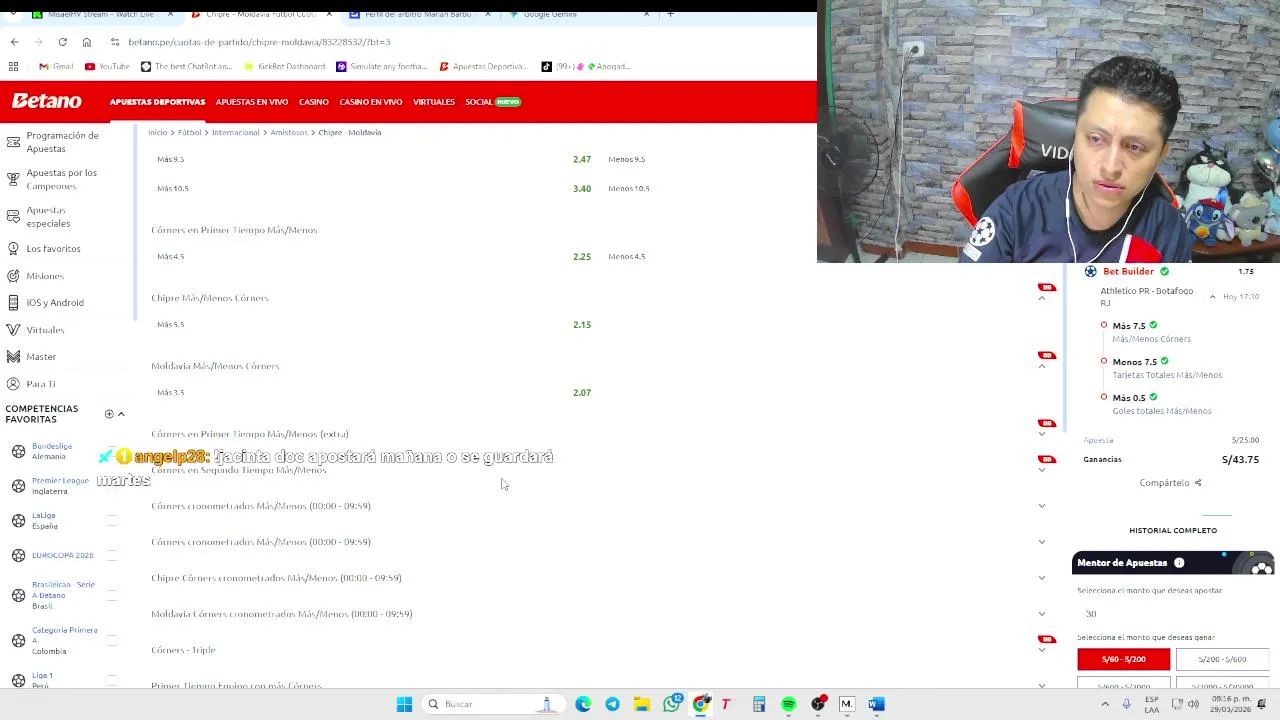Viewport: 1280px width, 720px height.
Task: Select odds 2.15 Chipre Más 5.5
Action: [x=582, y=324]
